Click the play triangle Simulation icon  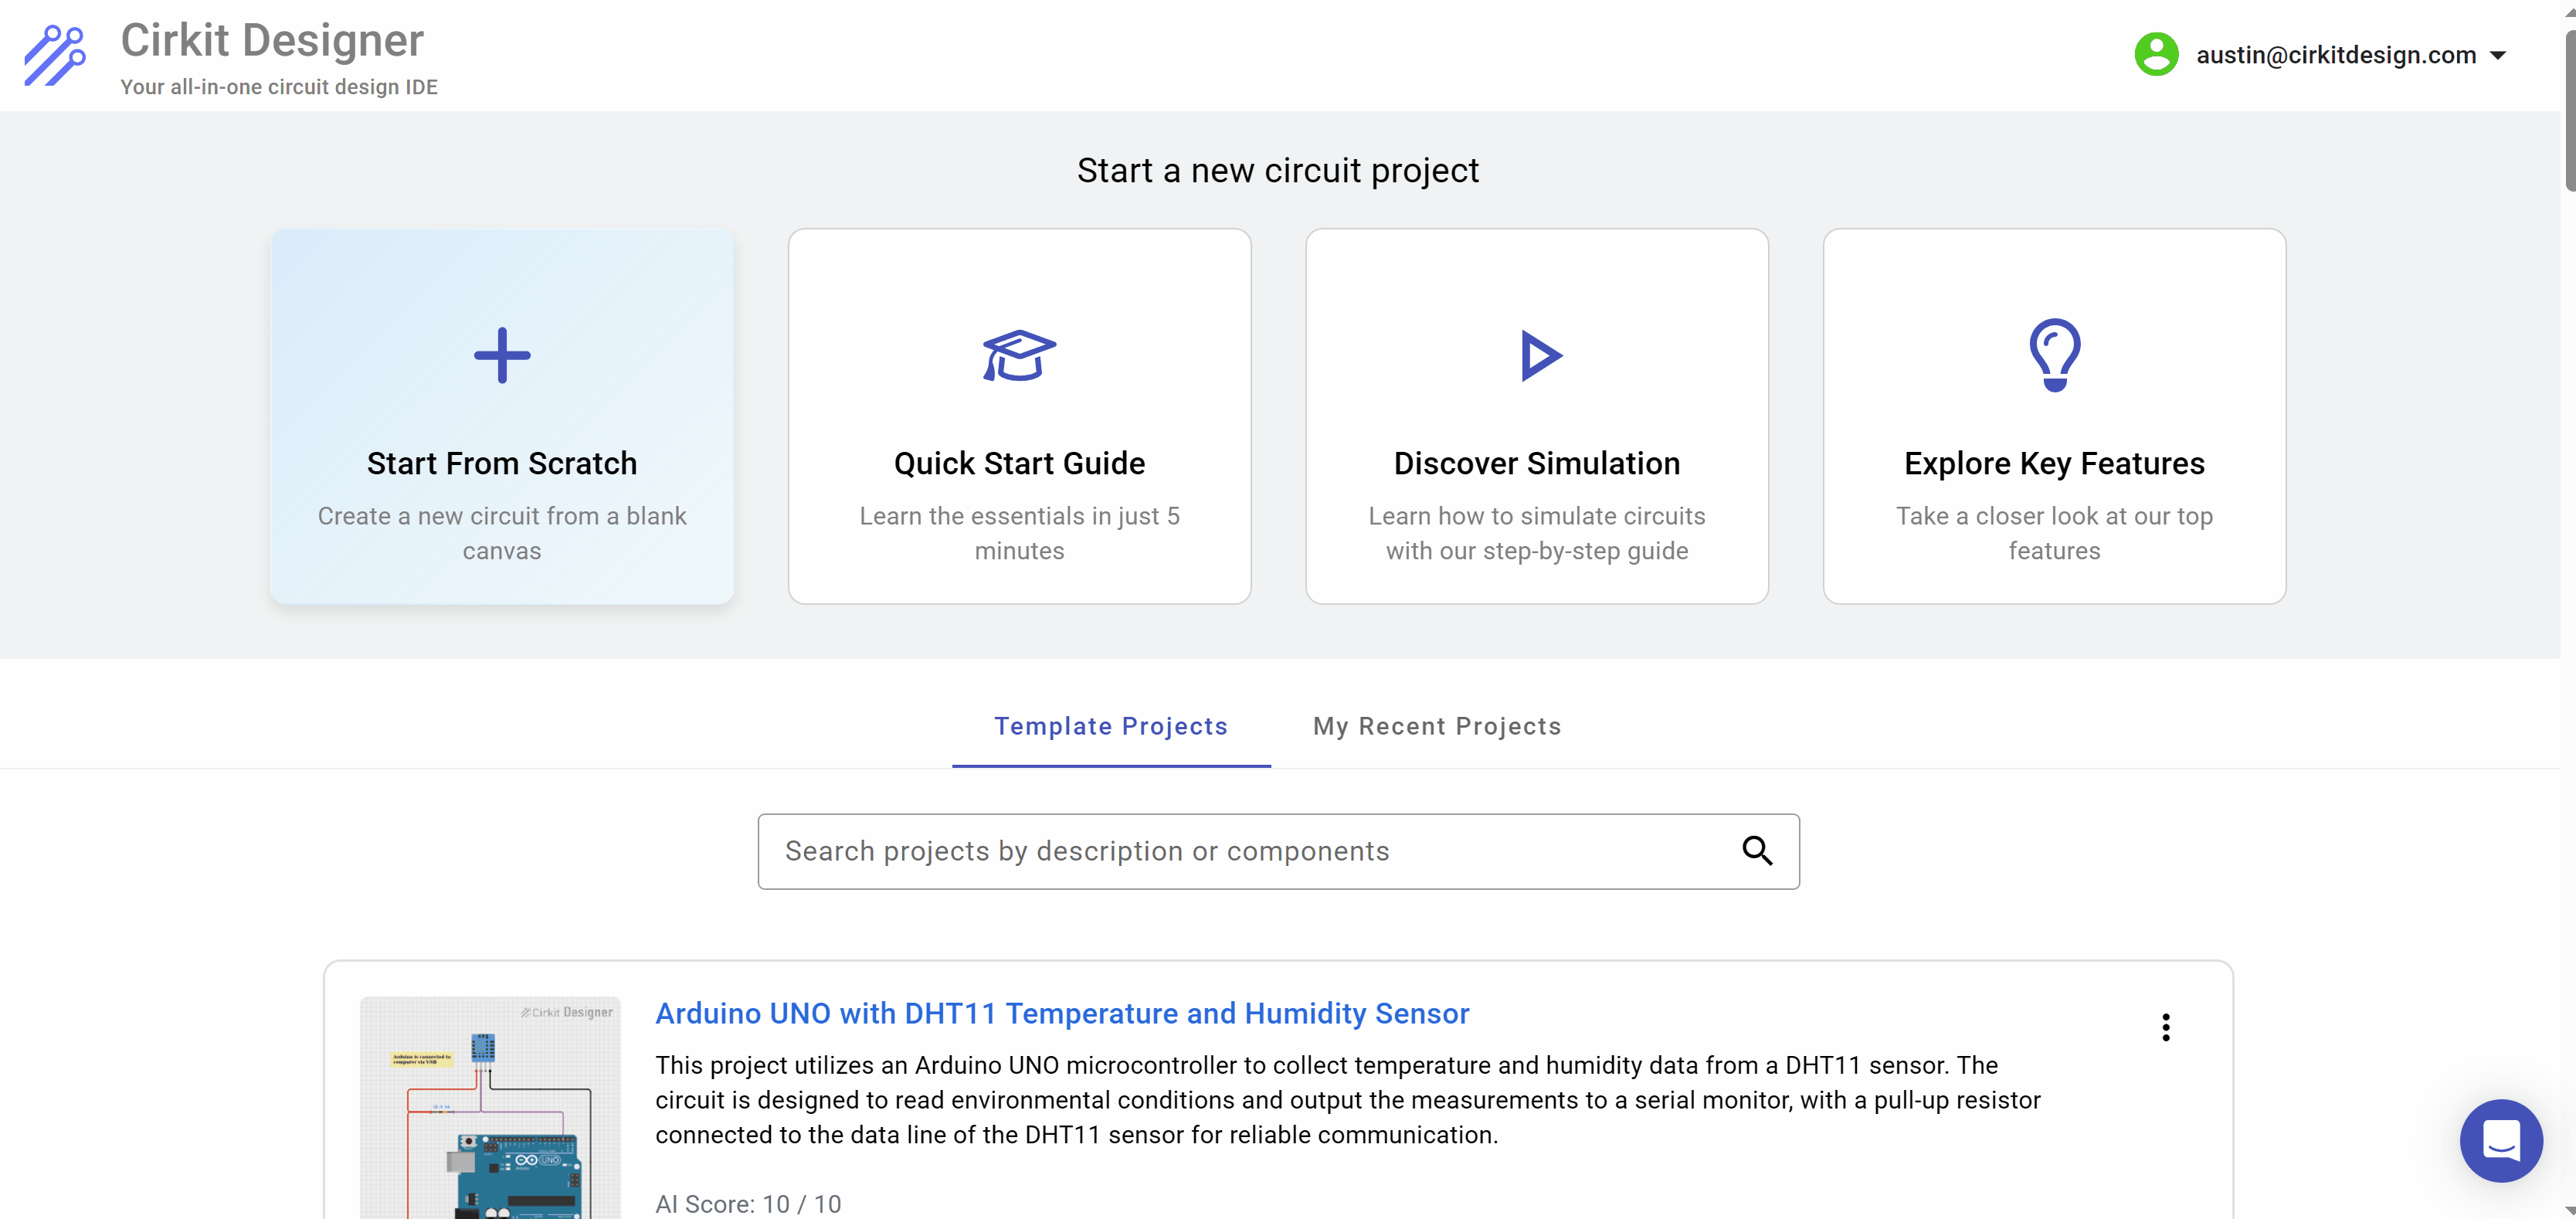(1540, 355)
